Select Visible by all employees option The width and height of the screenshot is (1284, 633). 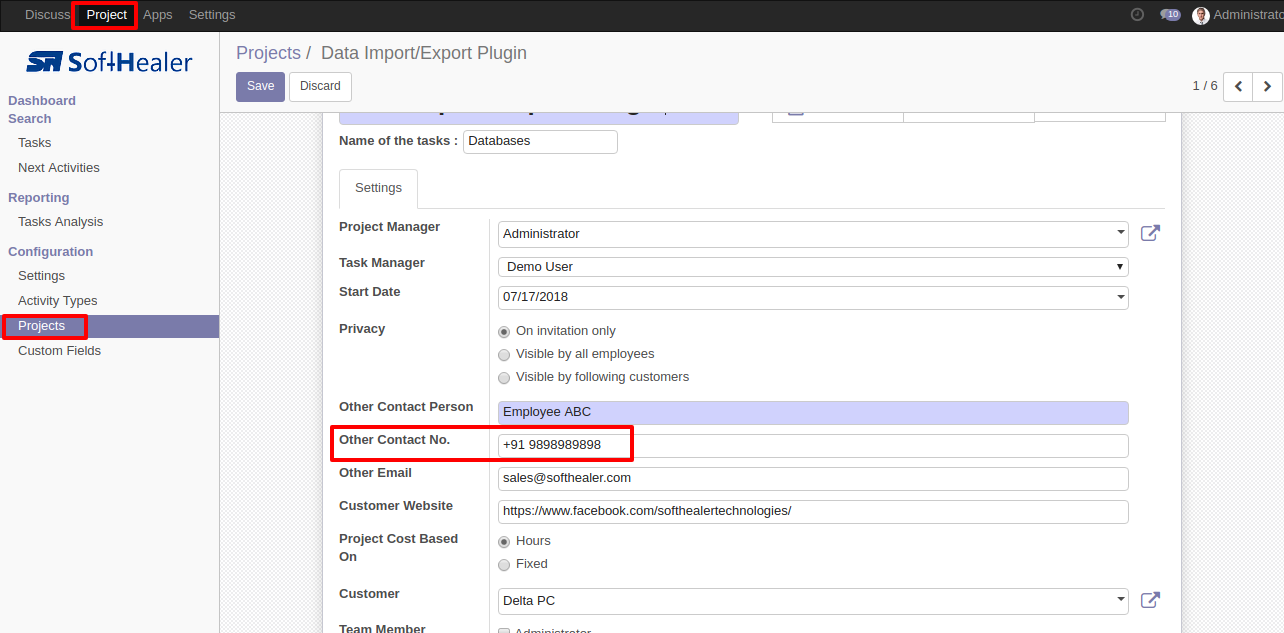tap(504, 354)
